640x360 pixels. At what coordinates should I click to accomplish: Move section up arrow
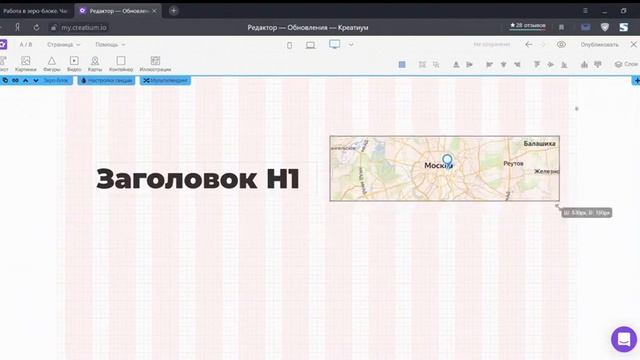click(x=25, y=80)
